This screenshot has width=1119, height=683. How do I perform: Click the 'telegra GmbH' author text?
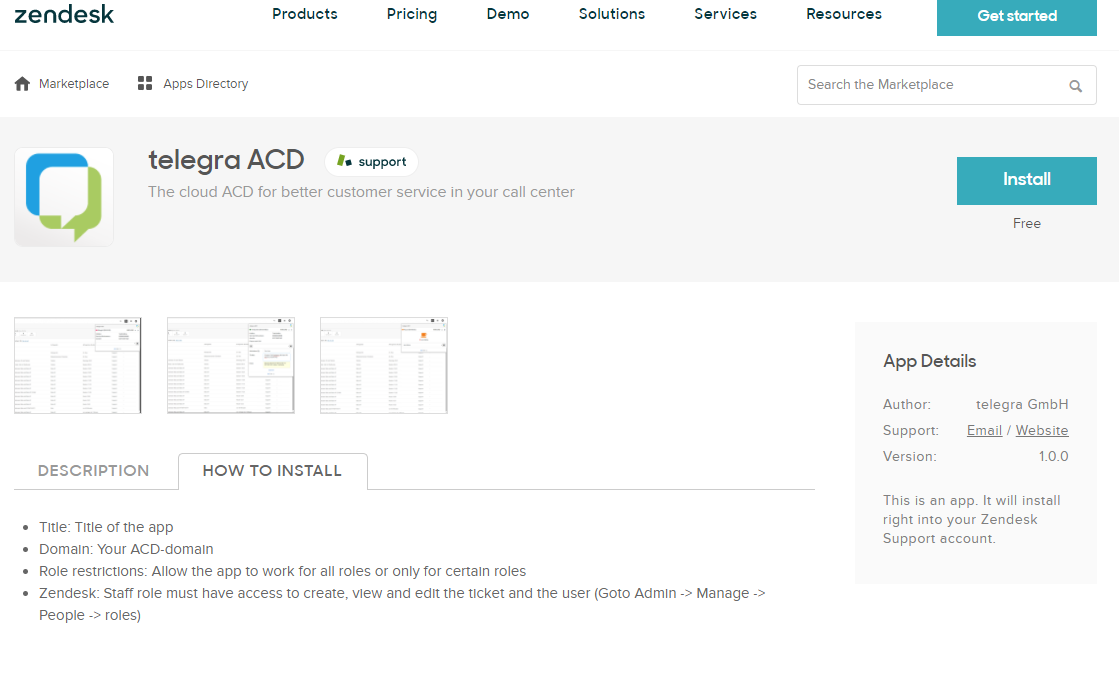coord(1022,405)
